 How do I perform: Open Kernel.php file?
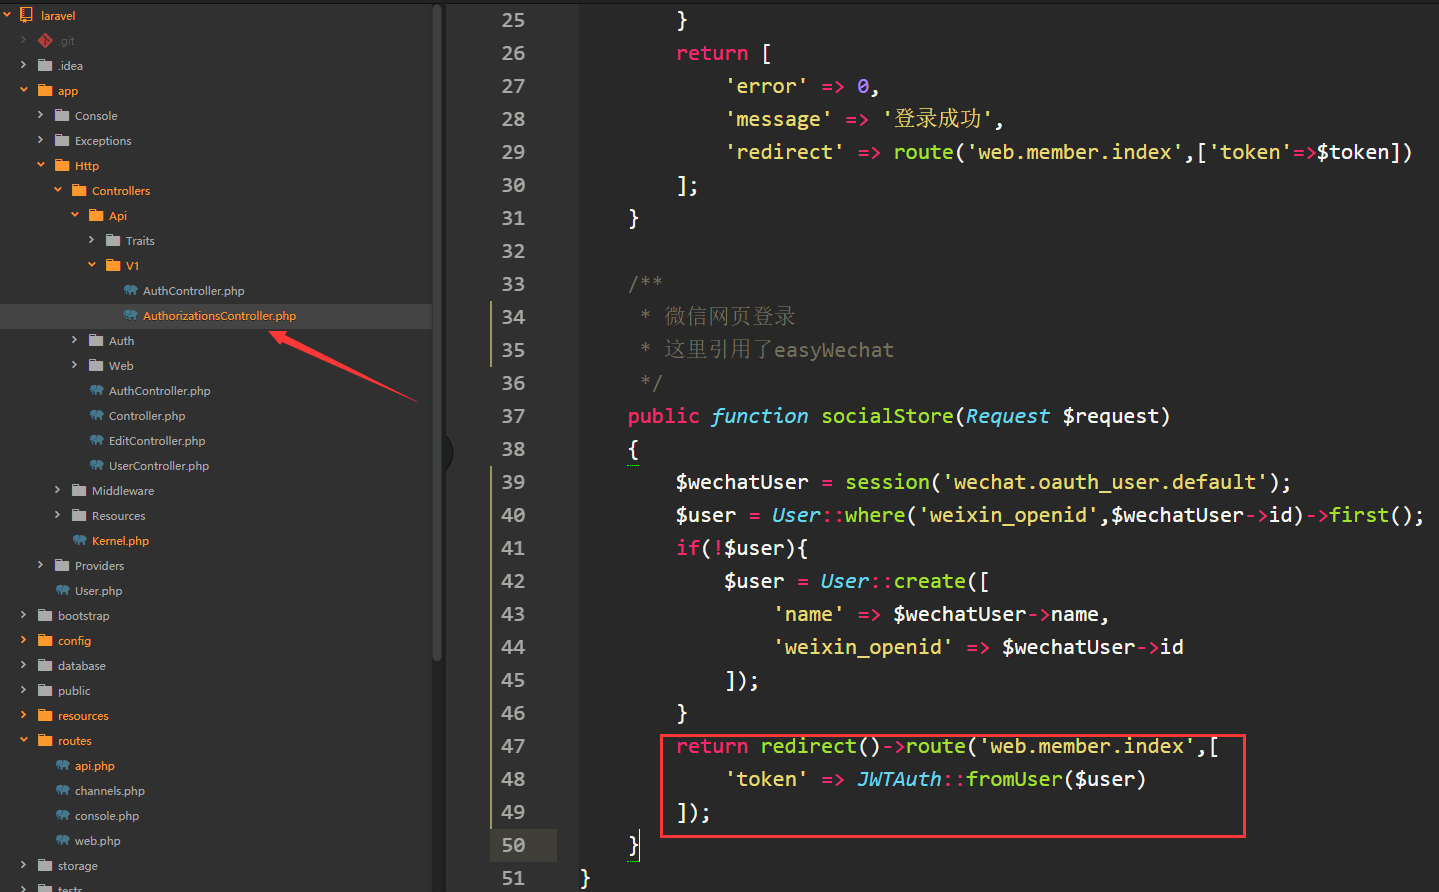(x=120, y=540)
